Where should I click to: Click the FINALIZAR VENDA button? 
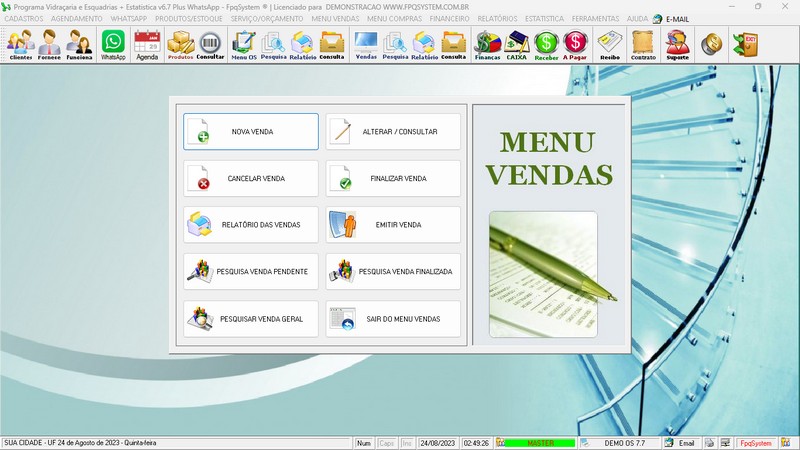393,179
